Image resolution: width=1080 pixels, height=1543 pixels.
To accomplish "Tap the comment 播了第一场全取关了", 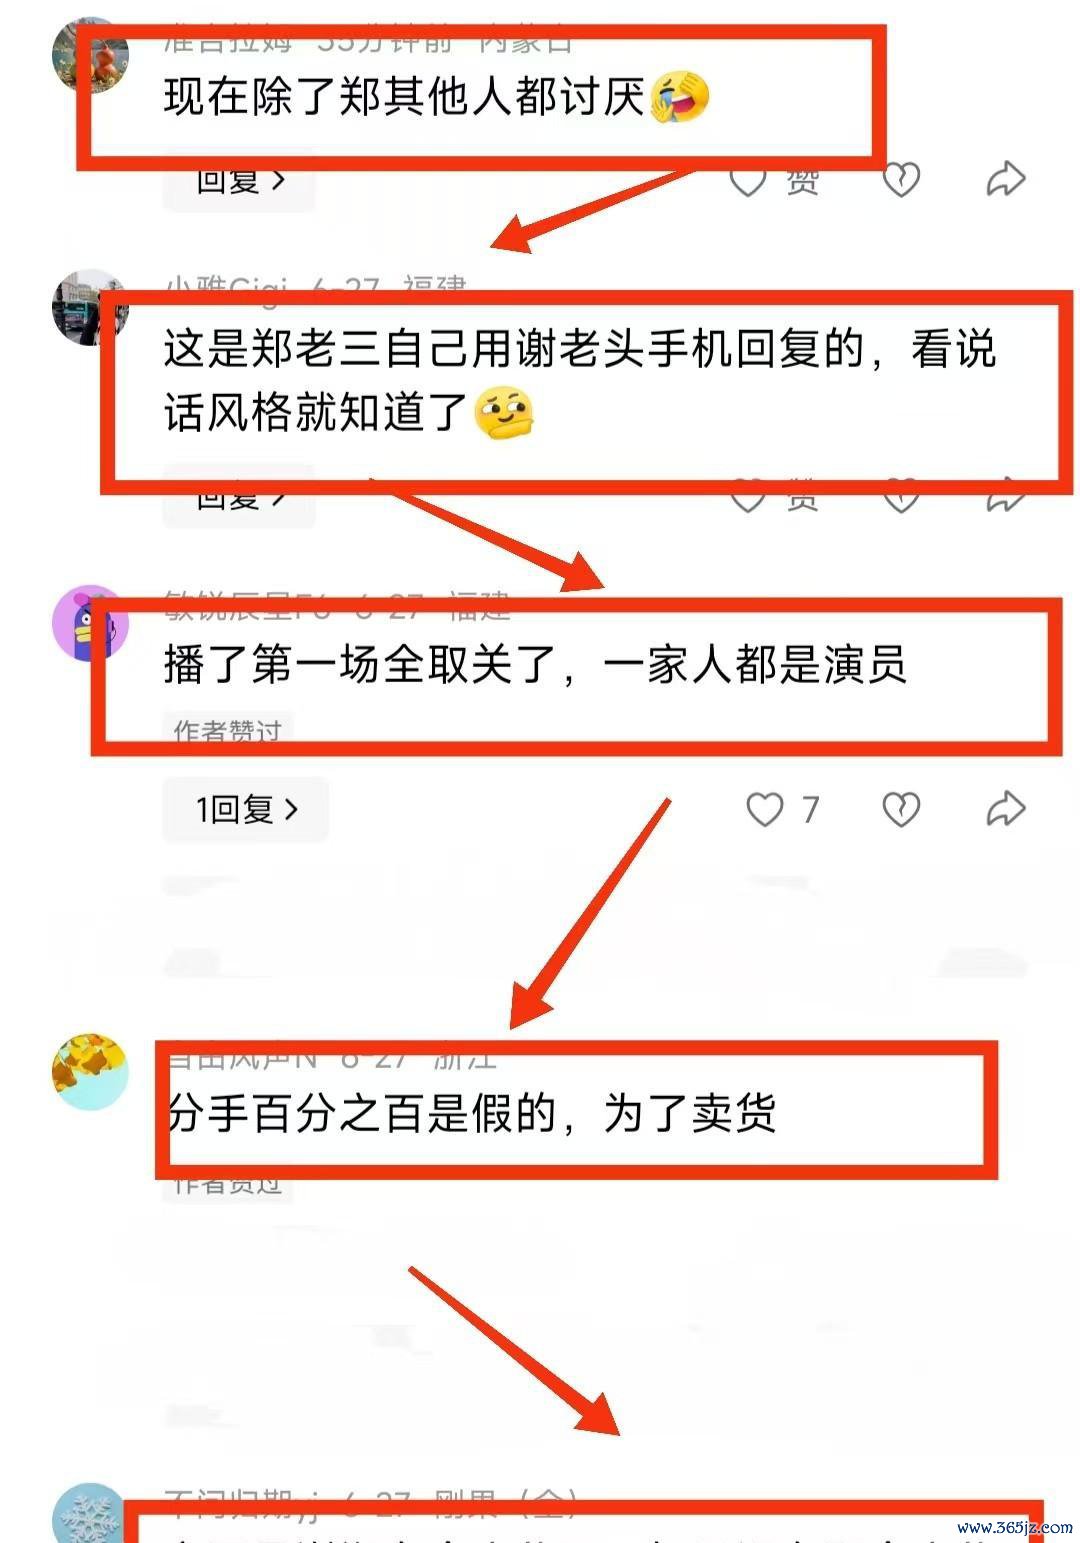I will (x=535, y=665).
